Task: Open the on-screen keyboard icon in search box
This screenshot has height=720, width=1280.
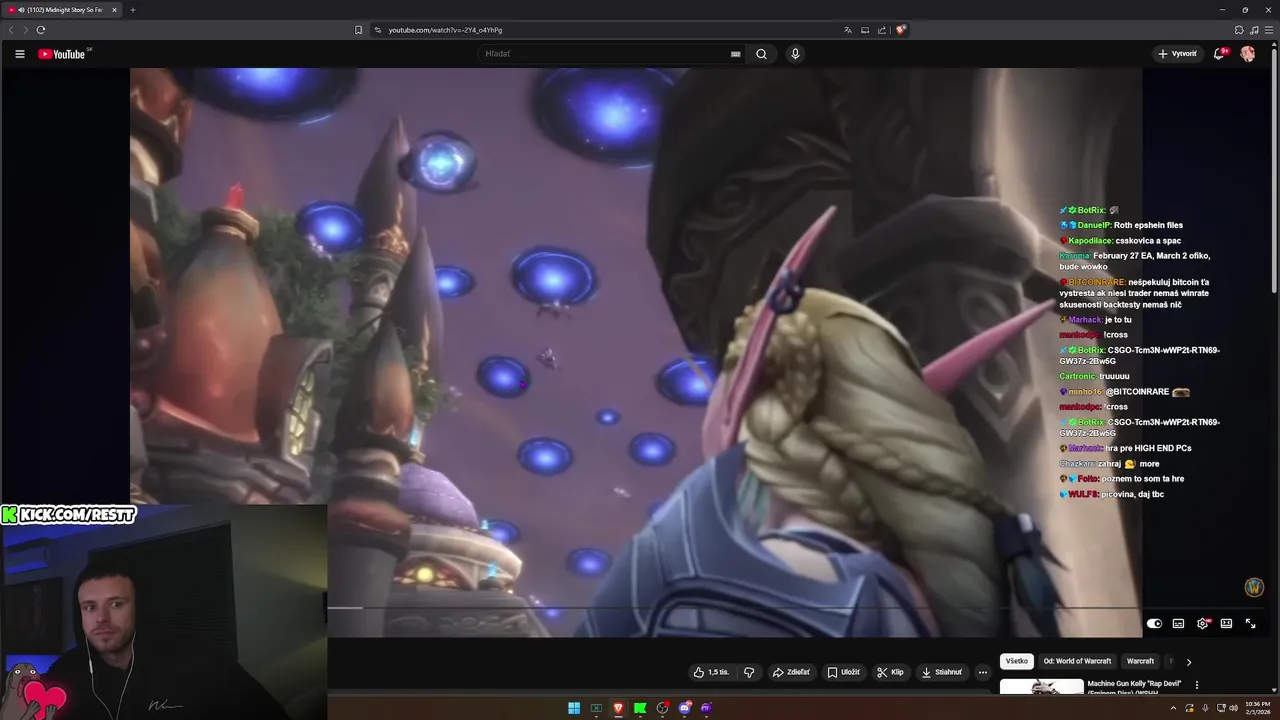Action: 736,54
